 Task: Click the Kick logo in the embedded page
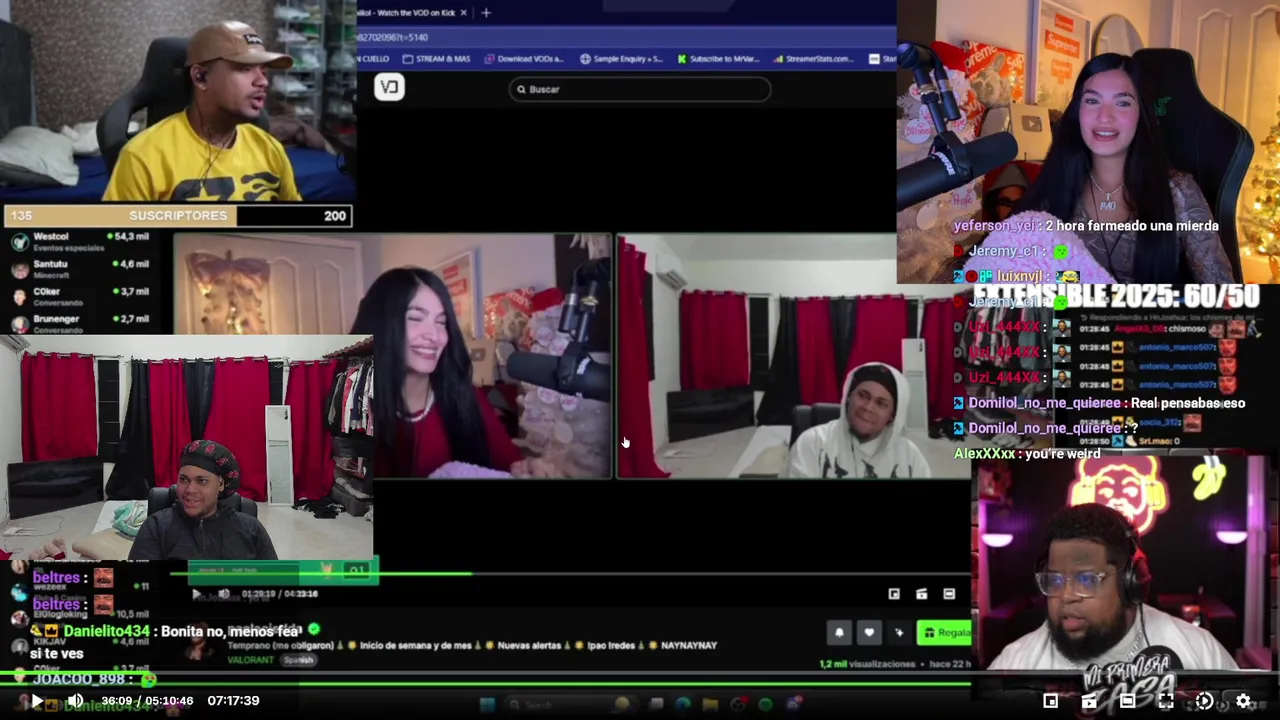tap(389, 88)
